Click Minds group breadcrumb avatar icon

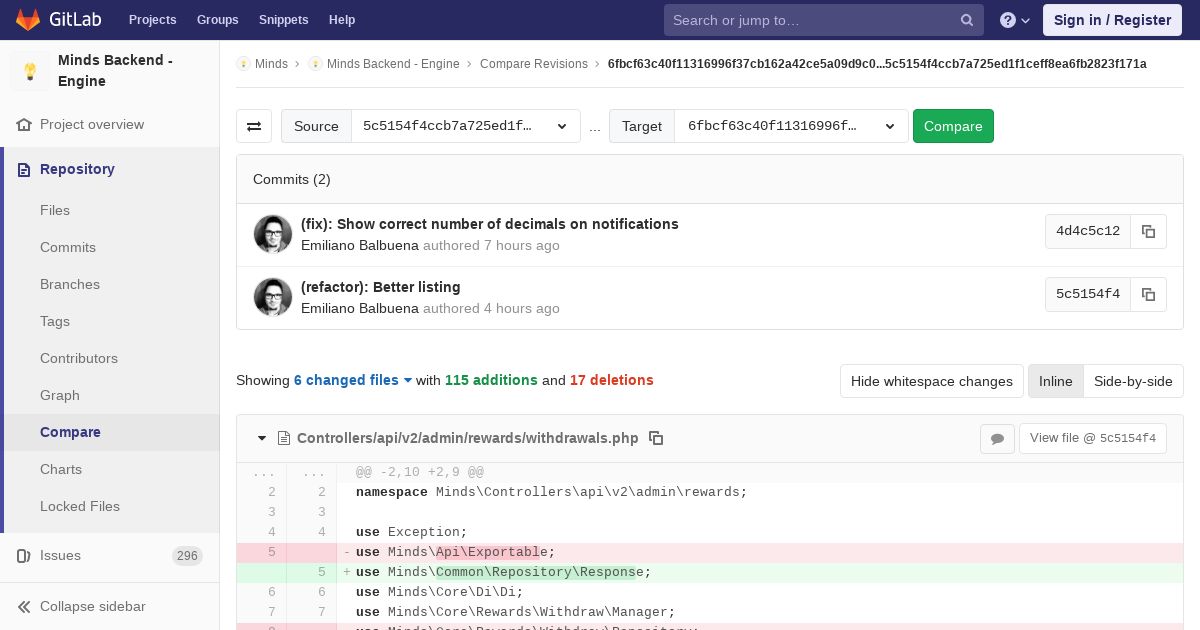(243, 64)
